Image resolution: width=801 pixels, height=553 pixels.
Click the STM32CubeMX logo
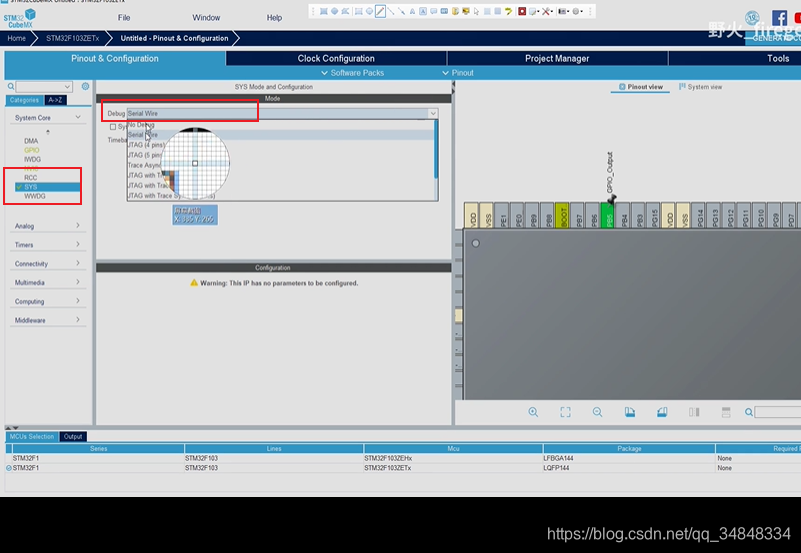click(x=20, y=18)
